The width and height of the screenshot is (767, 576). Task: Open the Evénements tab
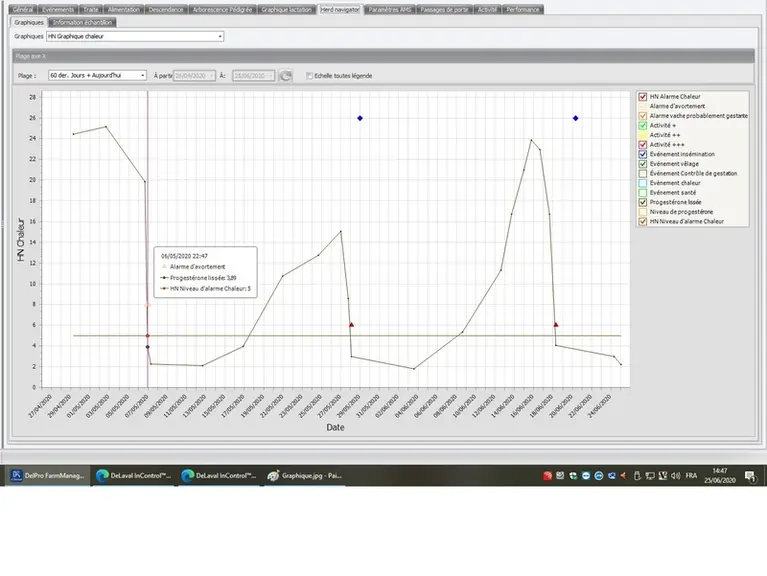[58, 9]
